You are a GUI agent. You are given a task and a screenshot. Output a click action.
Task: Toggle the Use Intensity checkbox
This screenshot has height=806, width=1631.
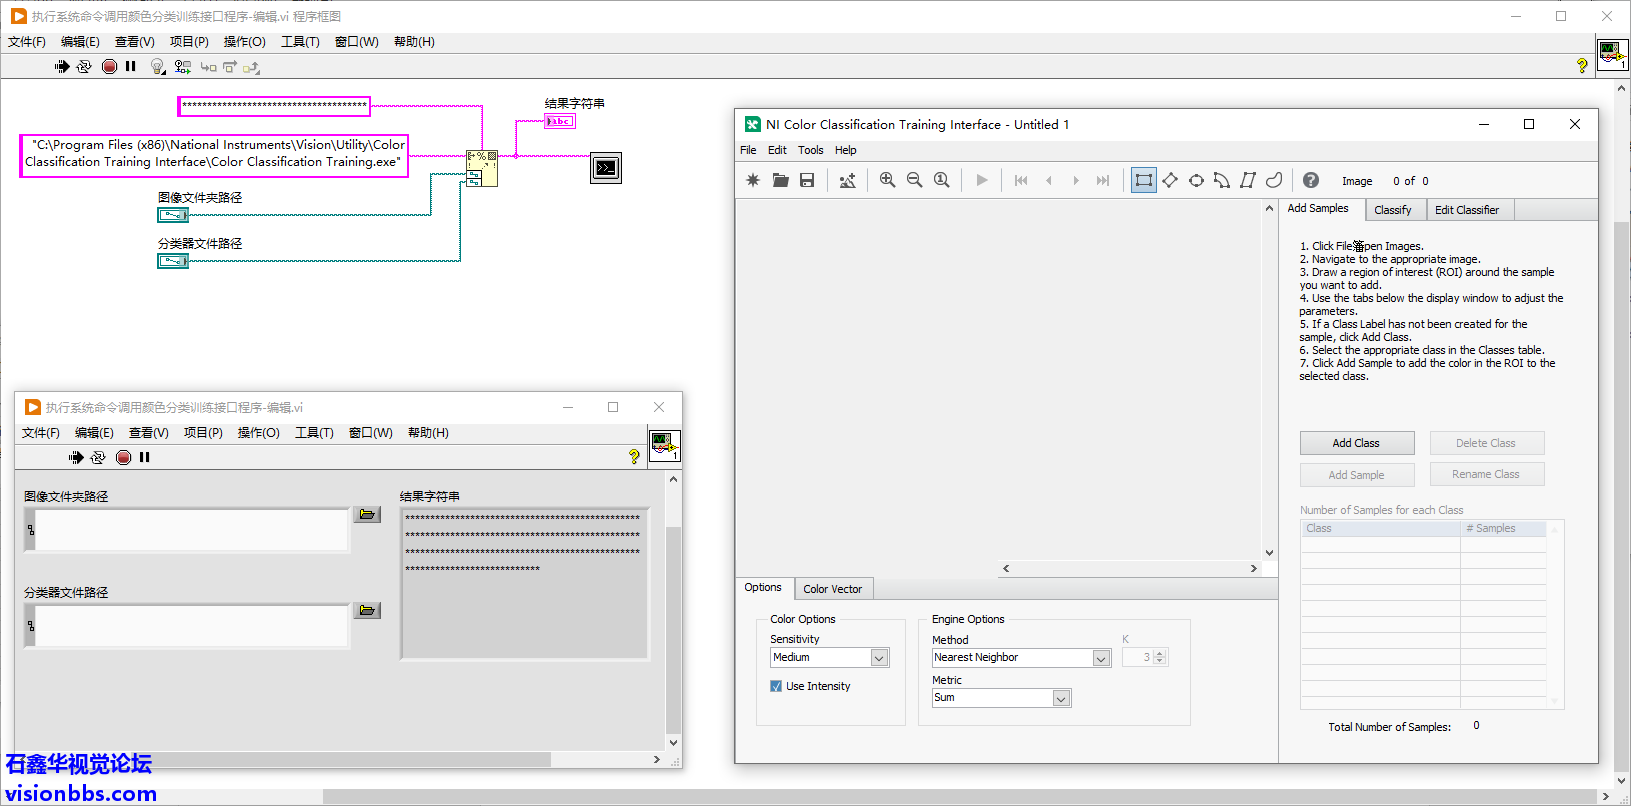(776, 686)
